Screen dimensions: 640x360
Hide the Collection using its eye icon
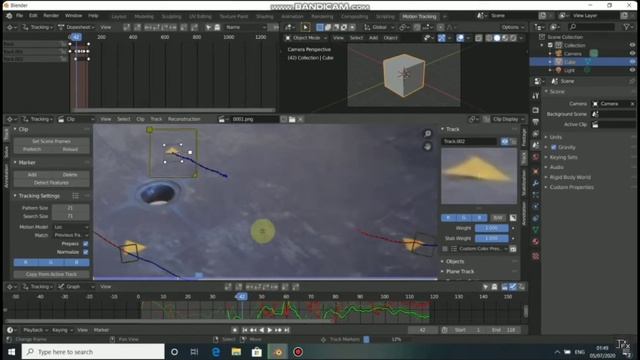pos(632,45)
